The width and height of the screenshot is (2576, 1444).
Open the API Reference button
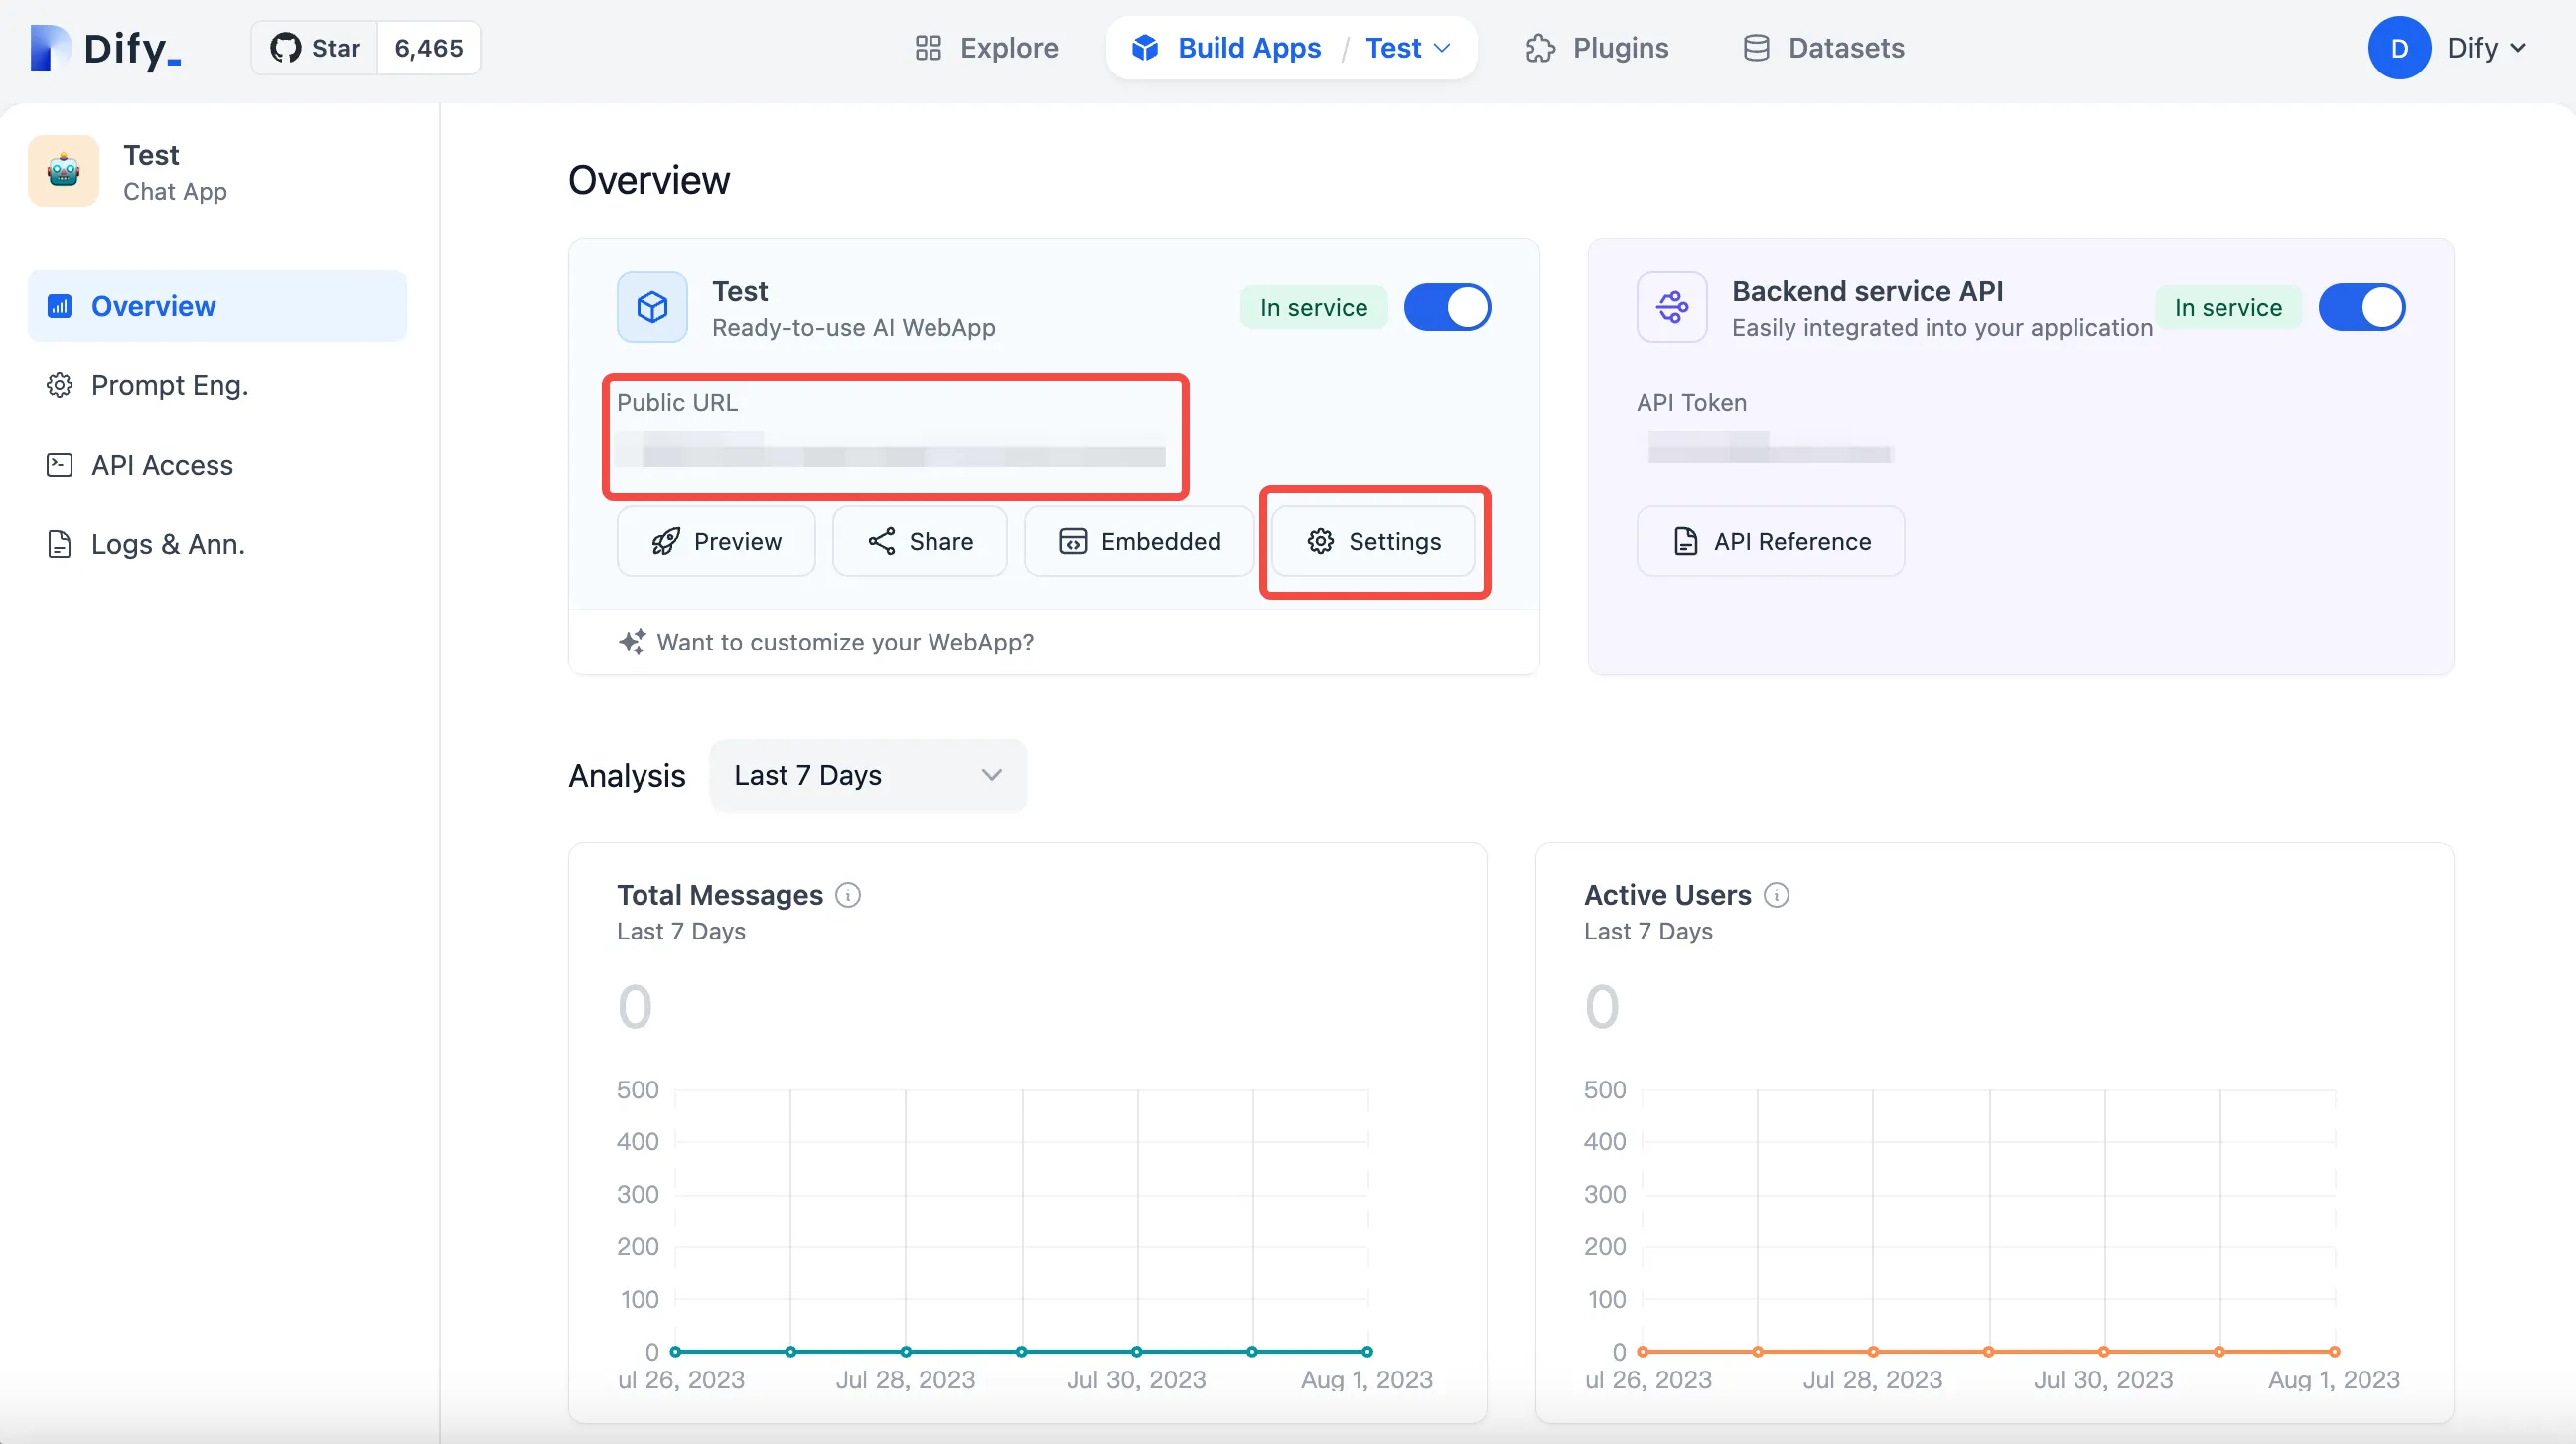point(1770,541)
